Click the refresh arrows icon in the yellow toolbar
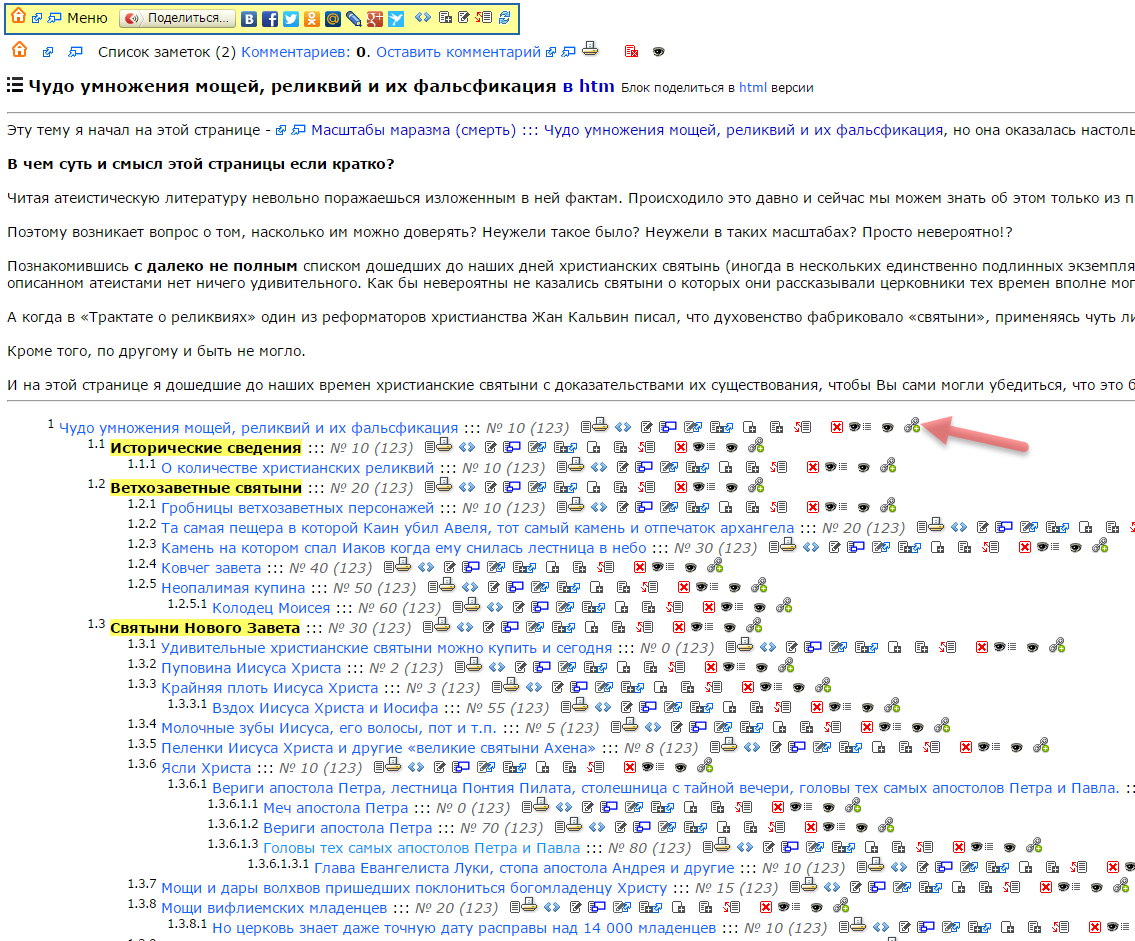This screenshot has width=1135, height=941. [505, 17]
